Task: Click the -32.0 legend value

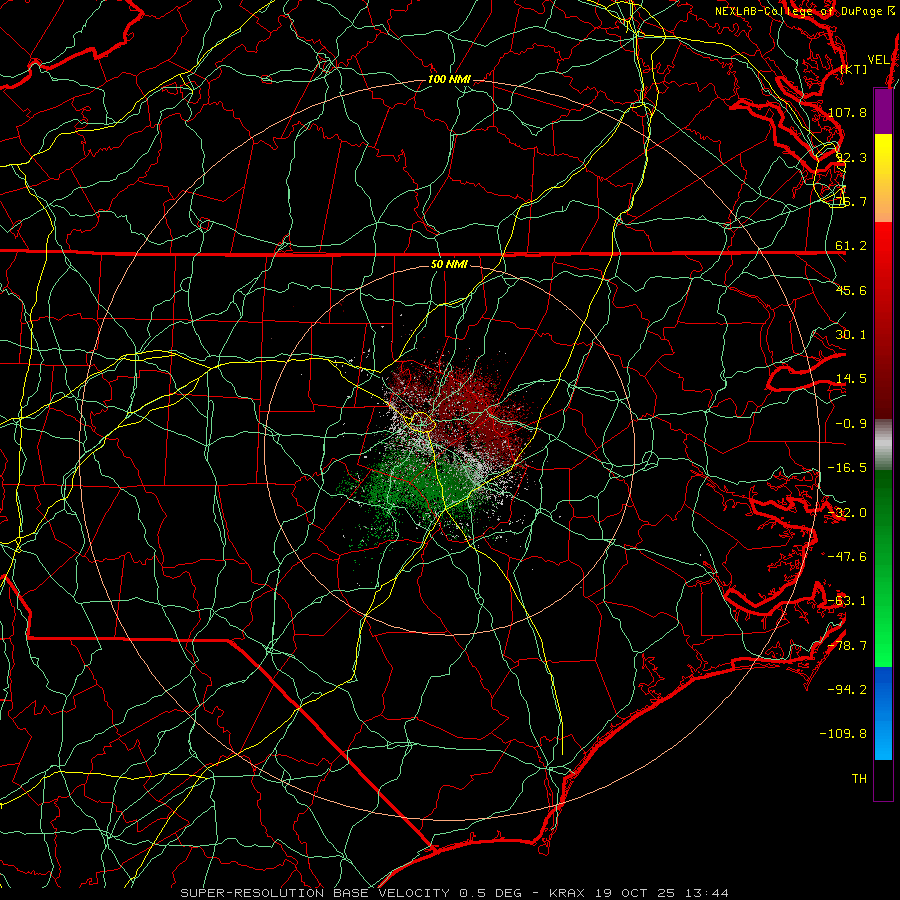Action: point(847,513)
